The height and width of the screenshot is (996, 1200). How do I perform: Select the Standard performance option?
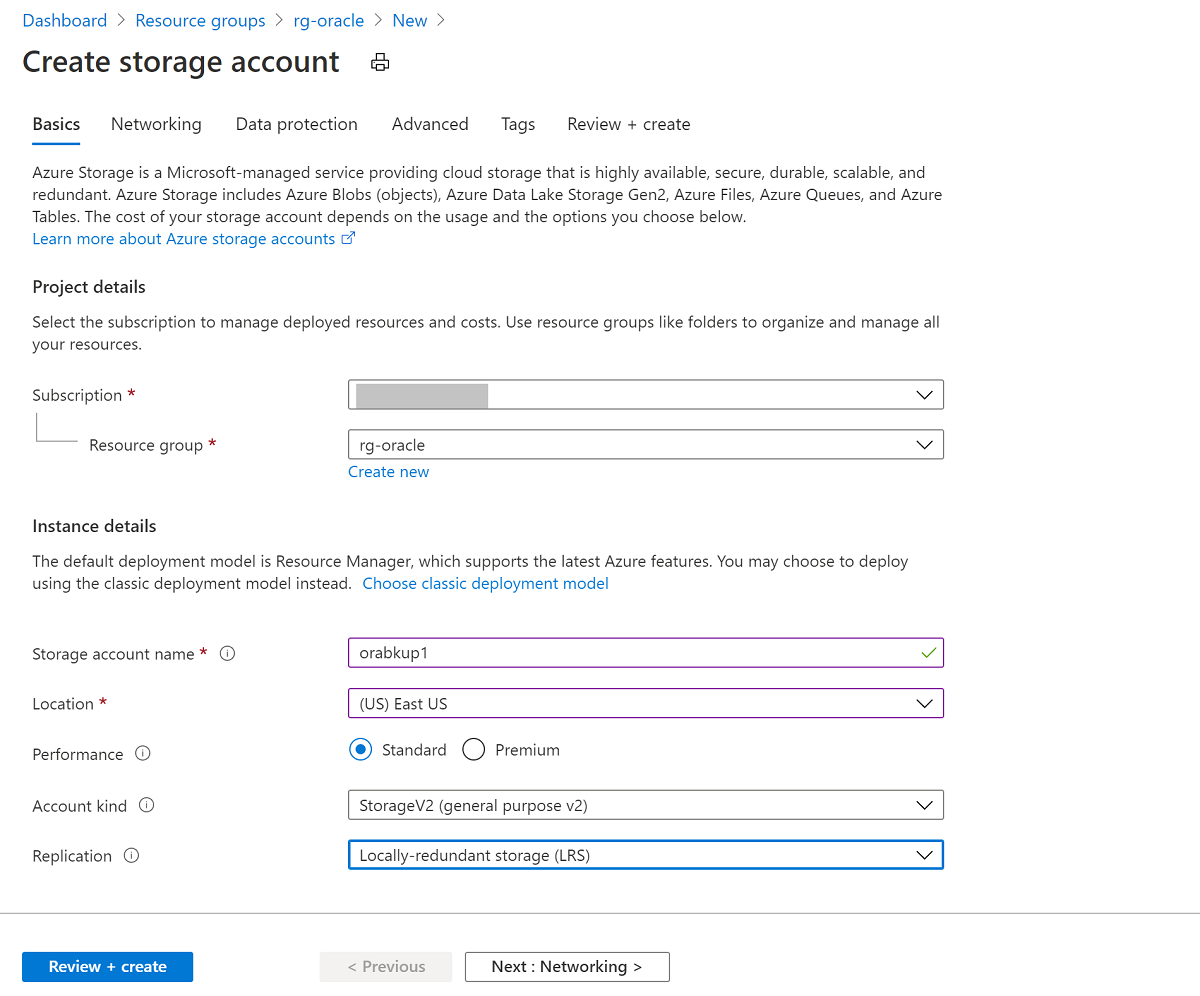click(x=361, y=750)
